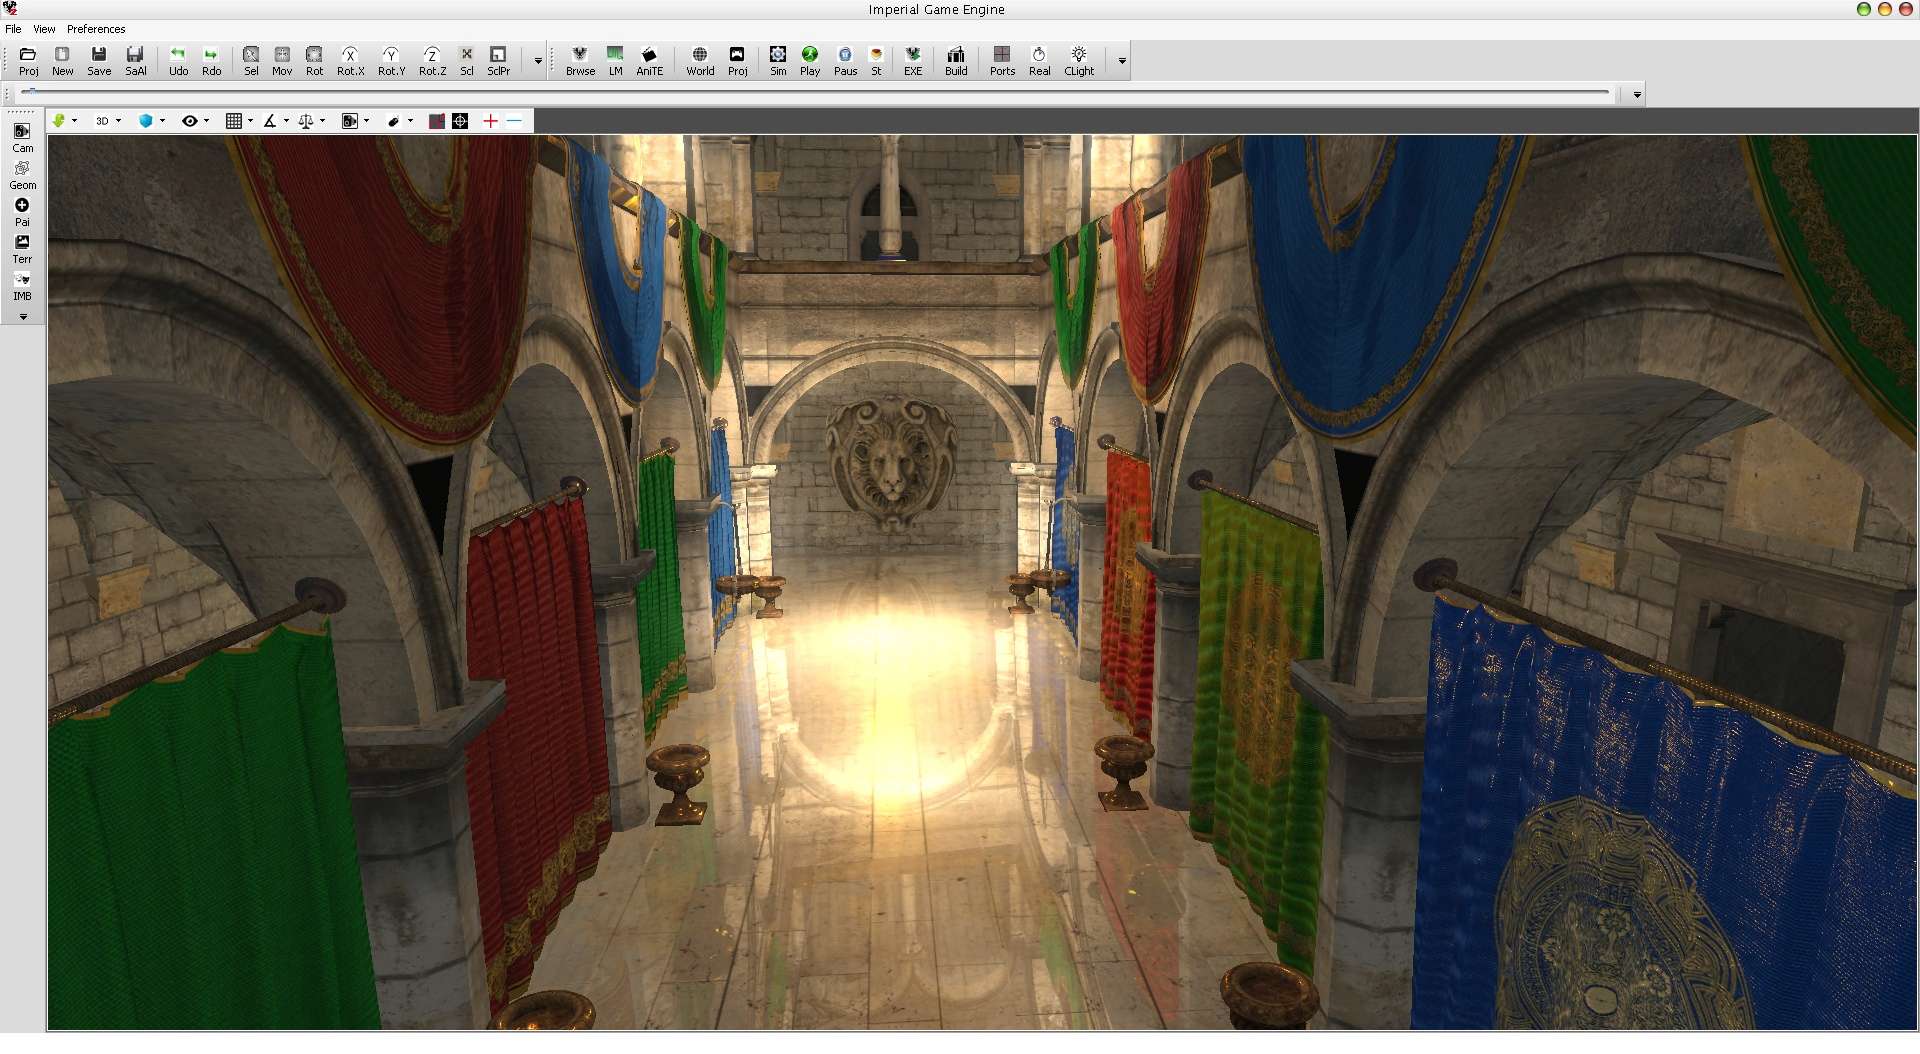The width and height of the screenshot is (1920, 1054).
Task: Activate the Sel selection tool
Action: pyautogui.click(x=251, y=60)
